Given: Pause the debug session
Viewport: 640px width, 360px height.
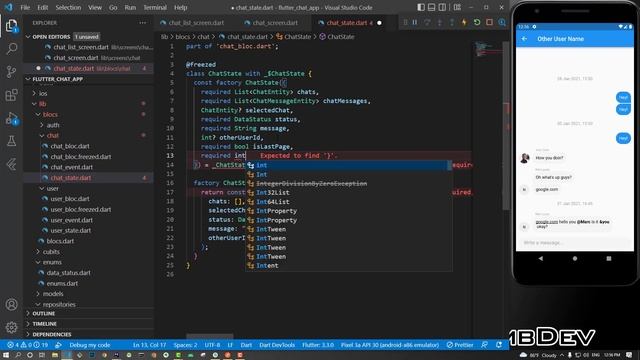Looking at the screenshot, I should pyautogui.click(x=415, y=22).
